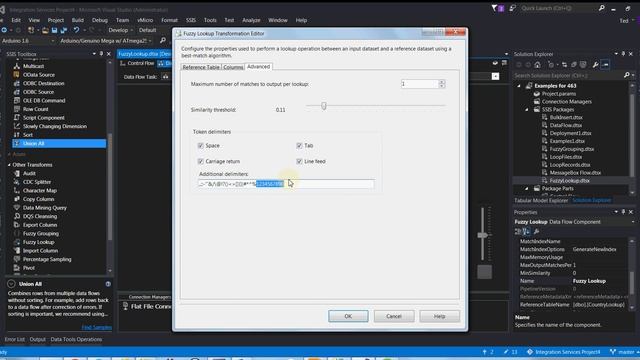This screenshot has height=360, width=640.
Task: Click Help button in Fuzzy Lookup editor
Action: (440, 316)
